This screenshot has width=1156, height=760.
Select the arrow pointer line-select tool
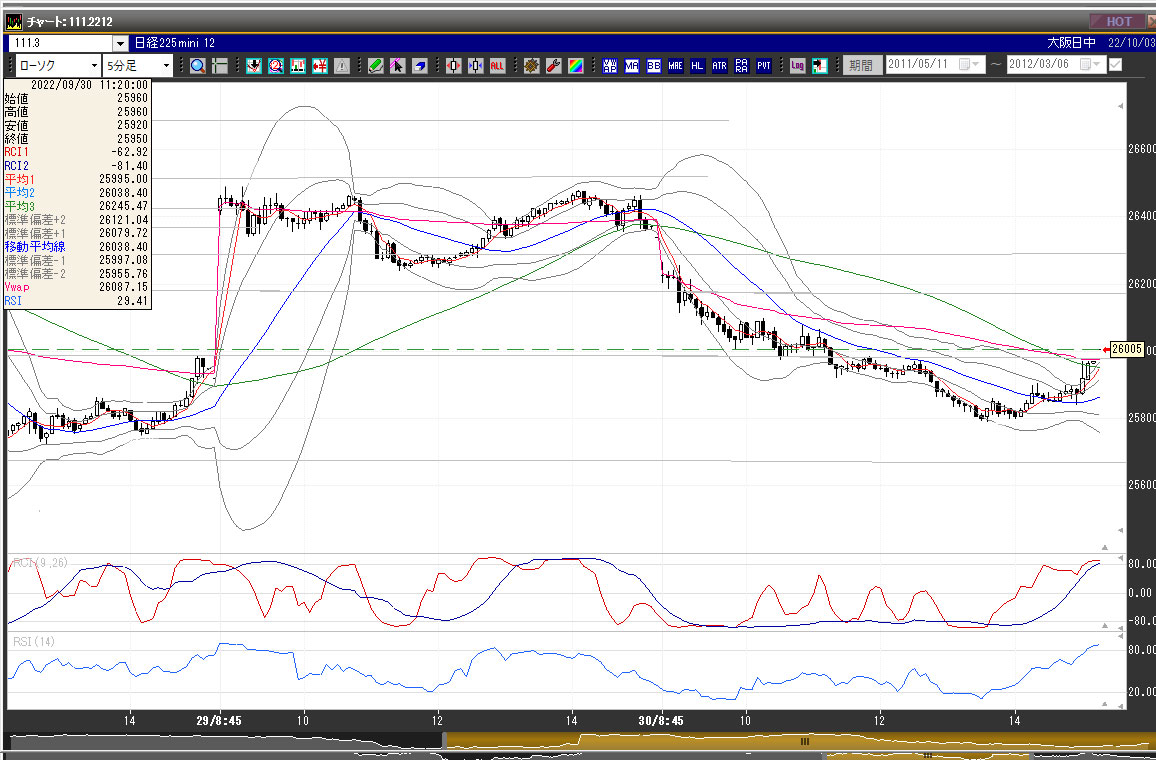[x=397, y=66]
